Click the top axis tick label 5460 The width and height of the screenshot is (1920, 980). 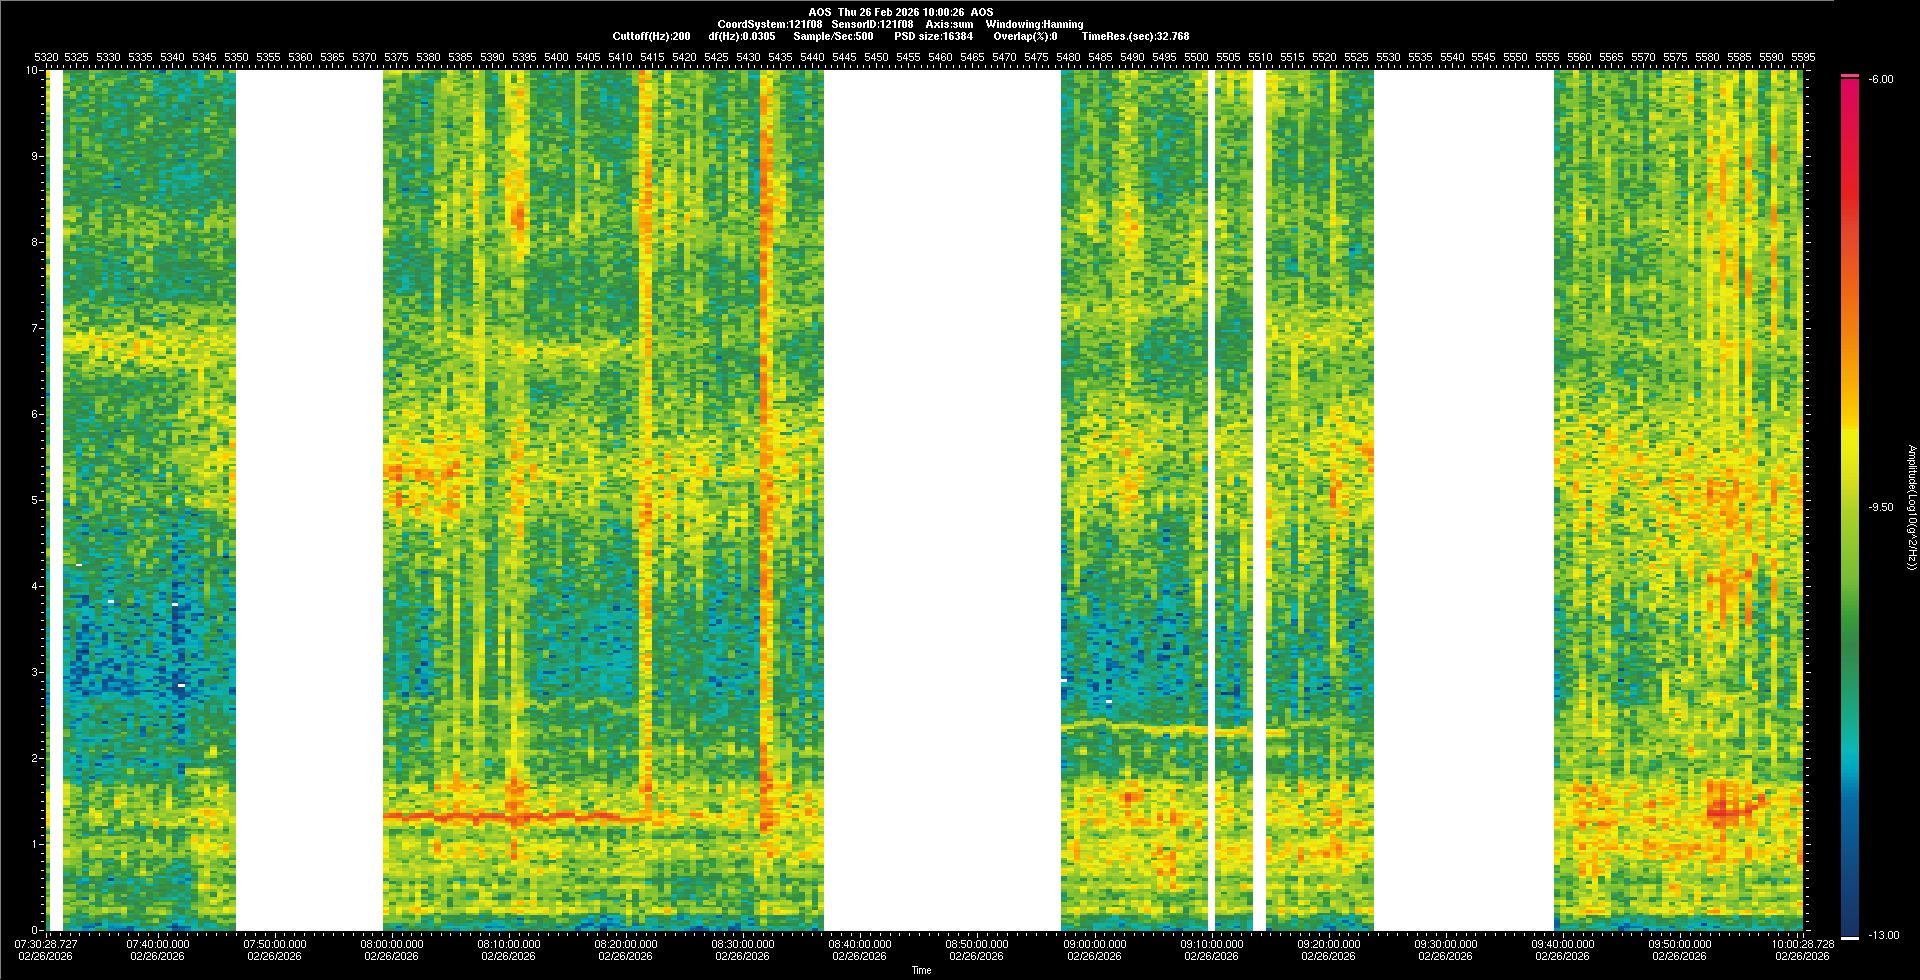pos(940,57)
